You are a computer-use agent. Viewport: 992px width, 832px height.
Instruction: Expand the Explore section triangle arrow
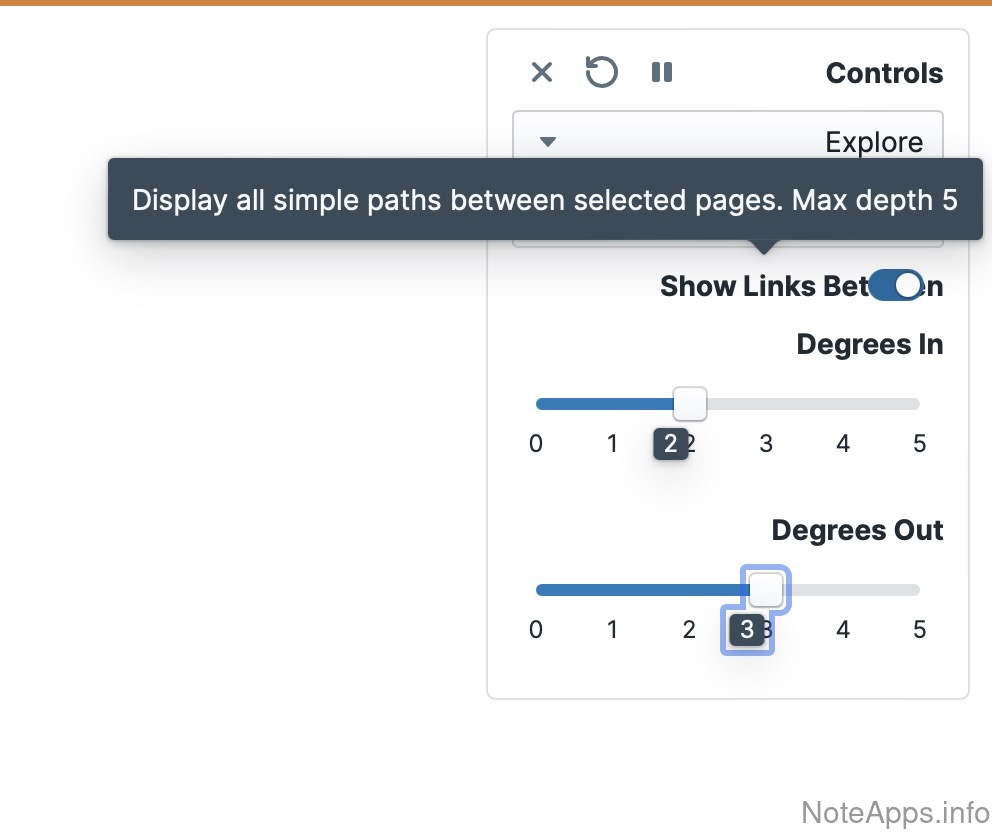(x=547, y=142)
